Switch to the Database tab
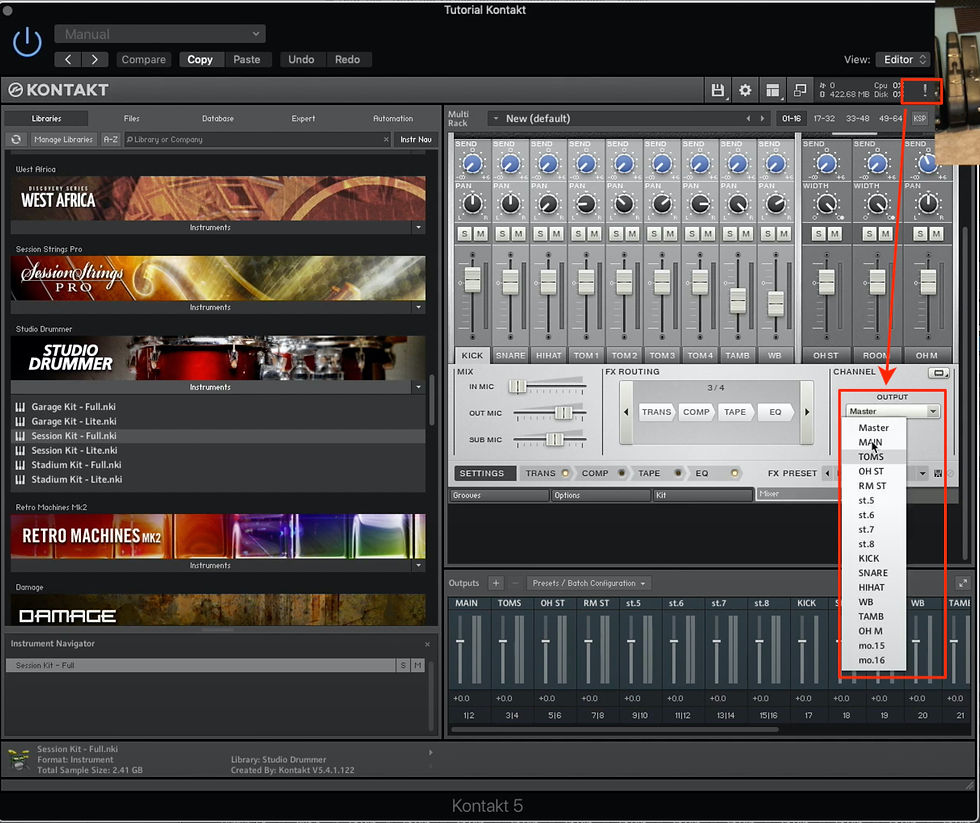The image size is (980, 823). (x=218, y=118)
